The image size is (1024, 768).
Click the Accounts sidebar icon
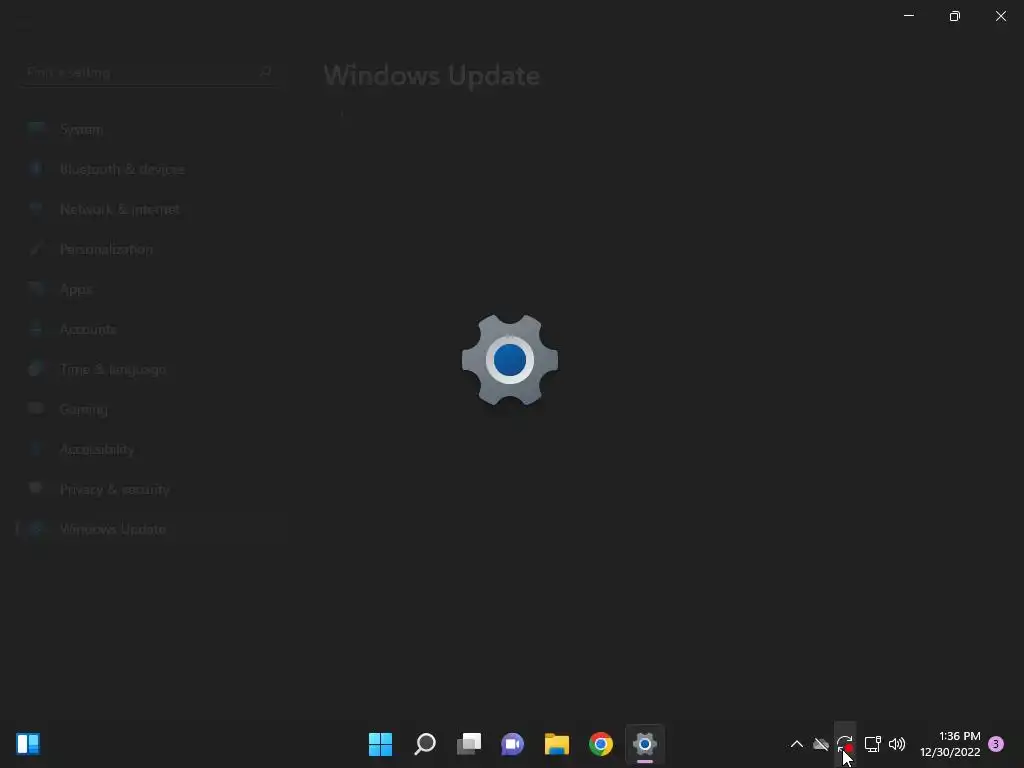(x=36, y=328)
